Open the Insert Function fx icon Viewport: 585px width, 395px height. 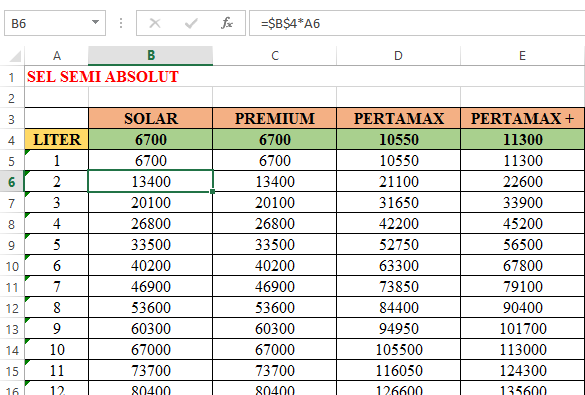pyautogui.click(x=226, y=23)
